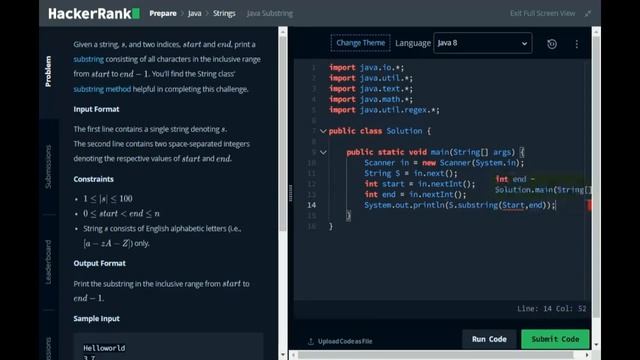Screen dimensions: 640x360
Task: Click the HackerRank logo
Action: (x=94, y=13)
